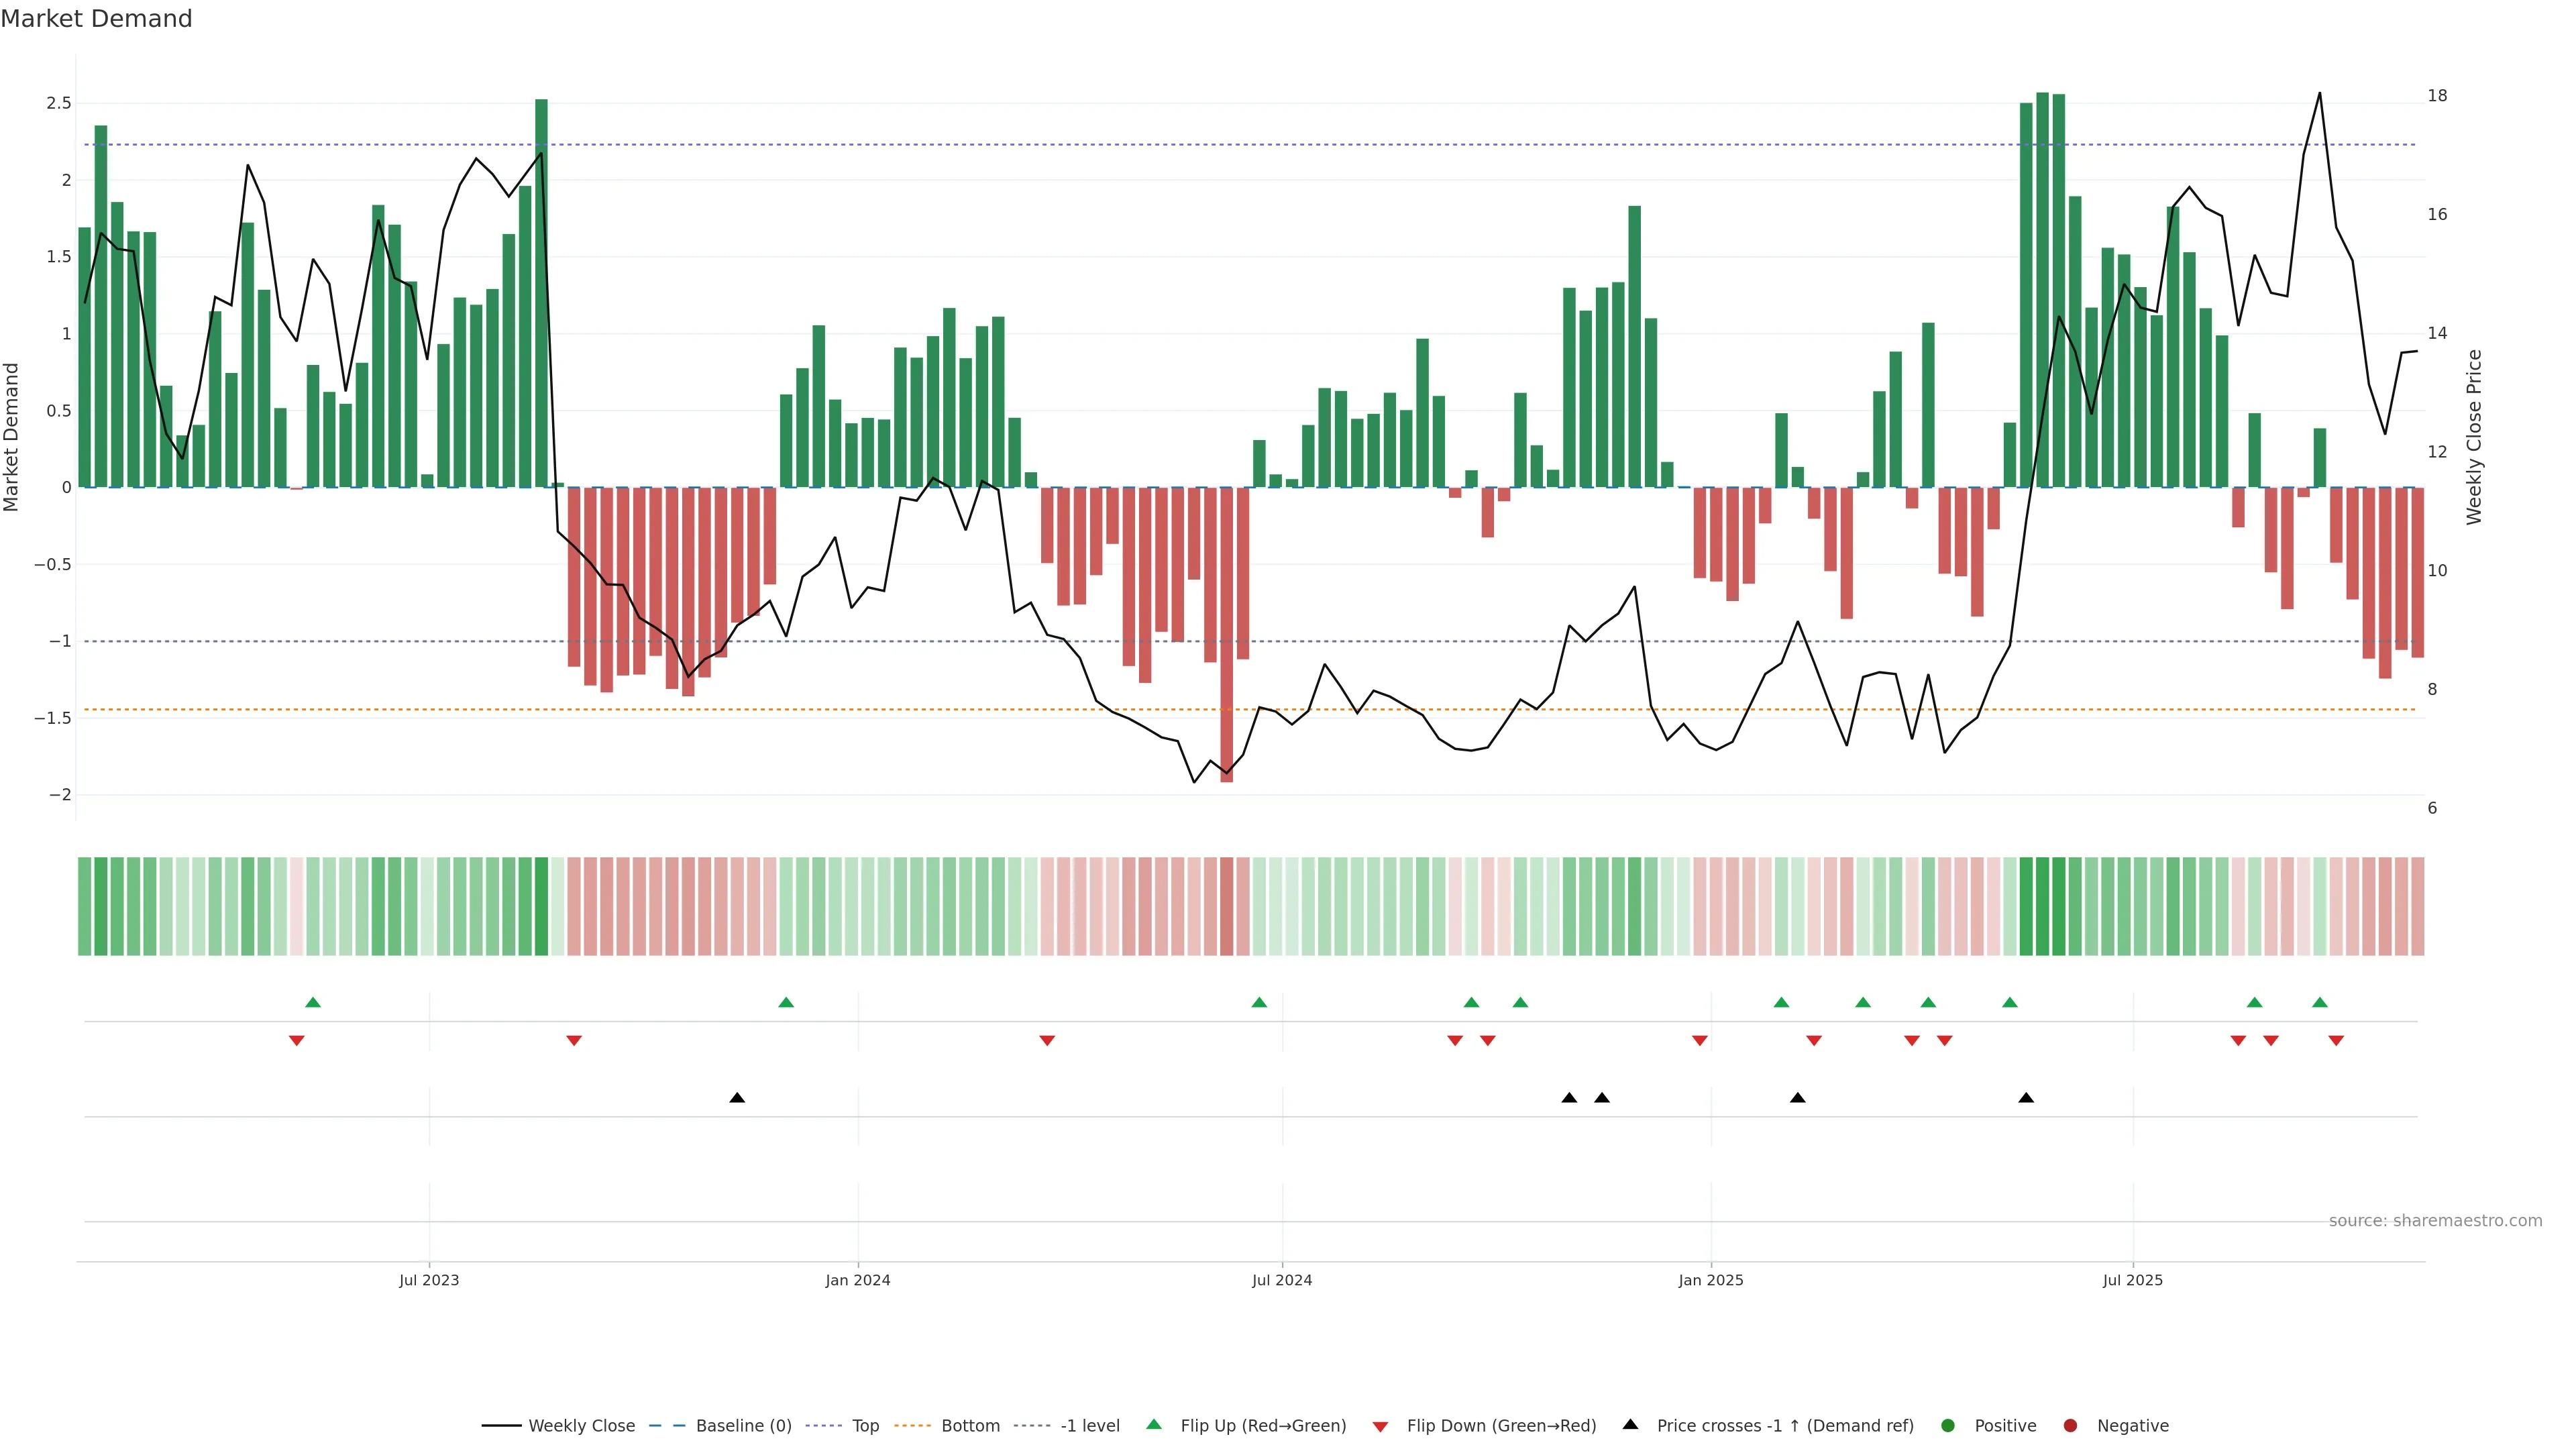The width and height of the screenshot is (2576, 1449).
Task: Click the Market Demand chart title
Action: coord(96,19)
